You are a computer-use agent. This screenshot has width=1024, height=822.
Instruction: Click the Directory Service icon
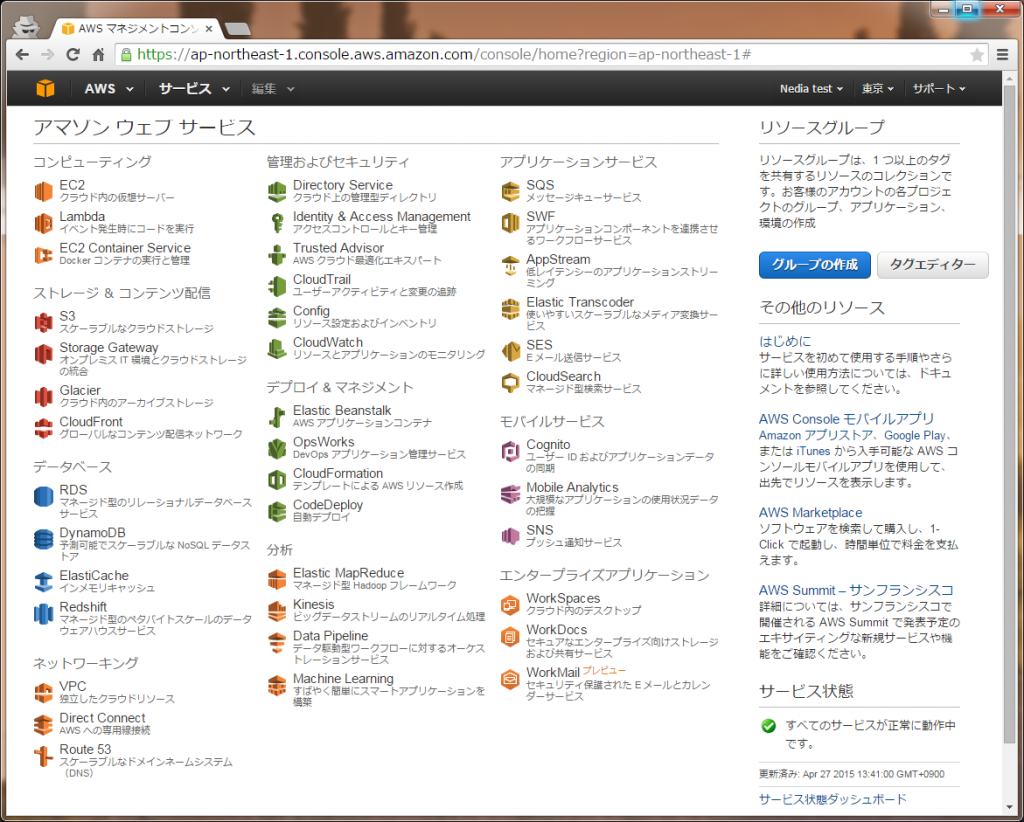(277, 191)
